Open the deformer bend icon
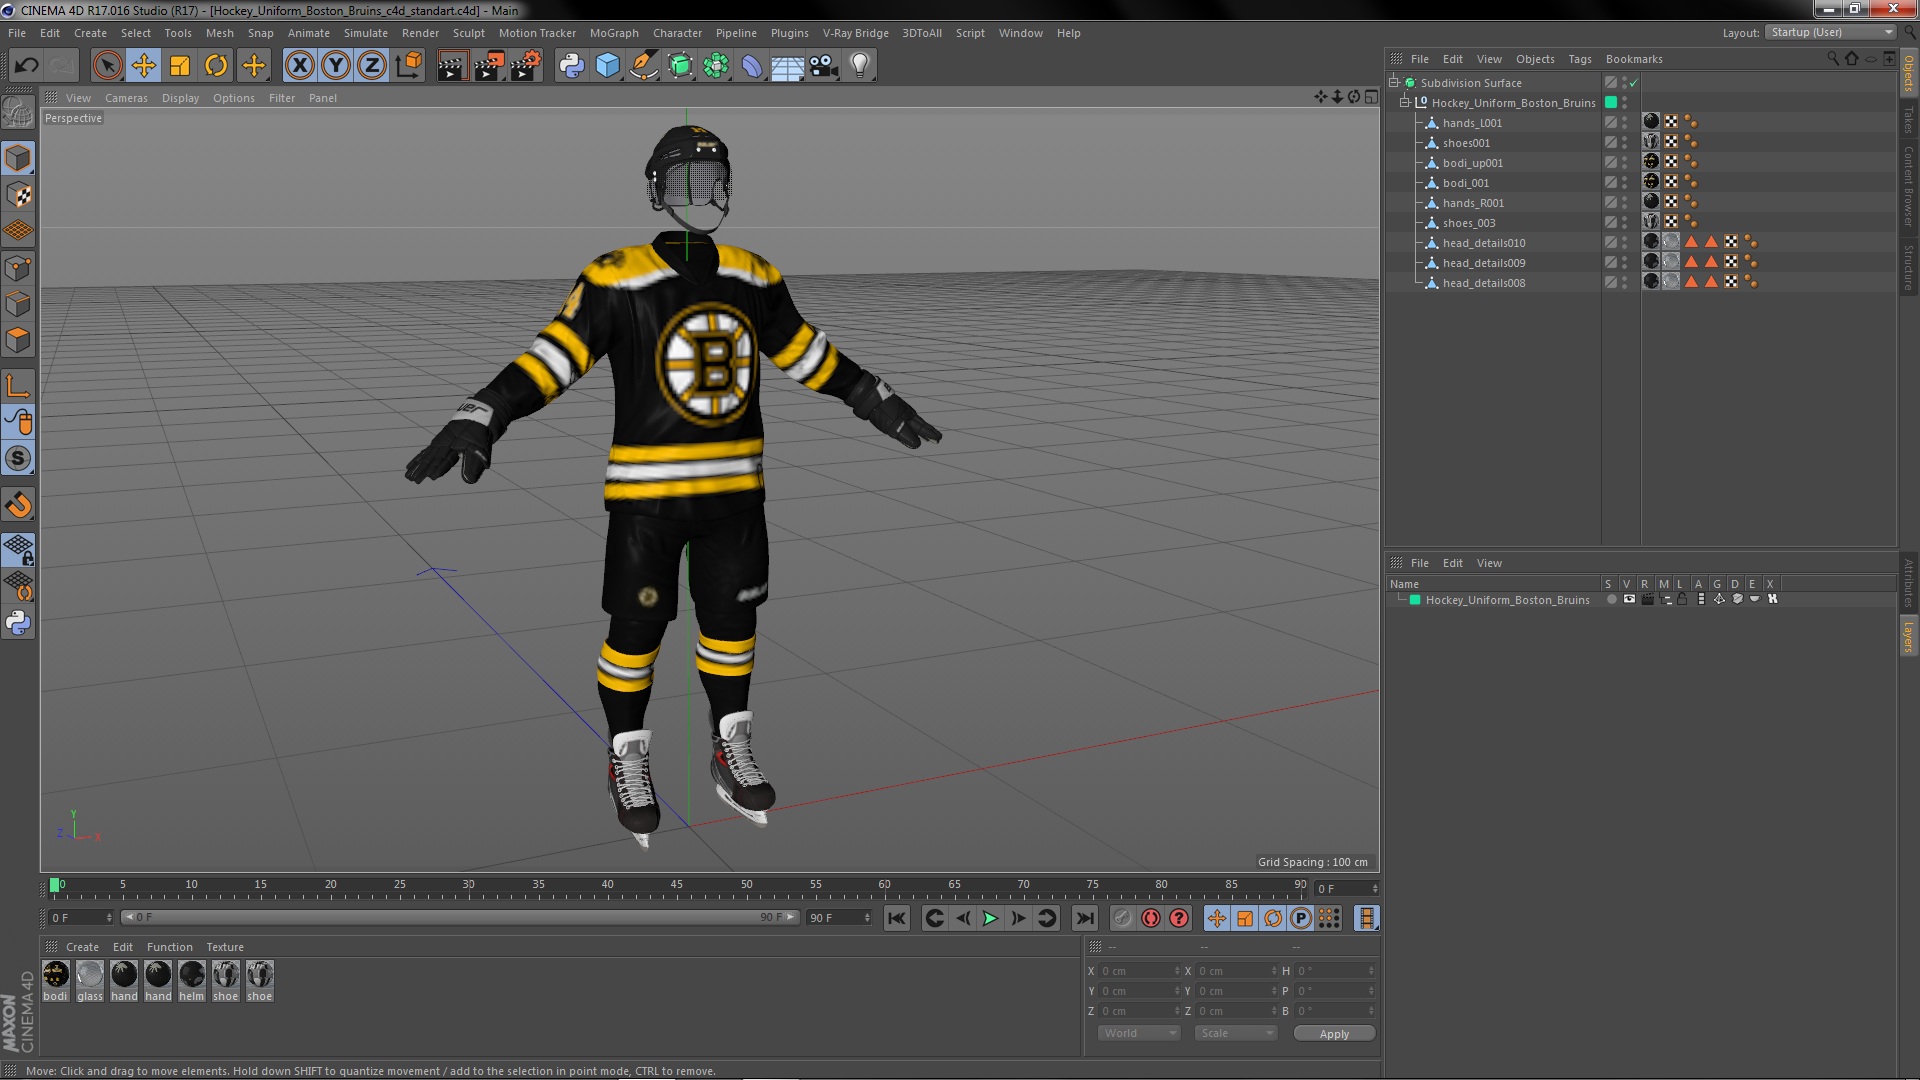 click(x=752, y=66)
